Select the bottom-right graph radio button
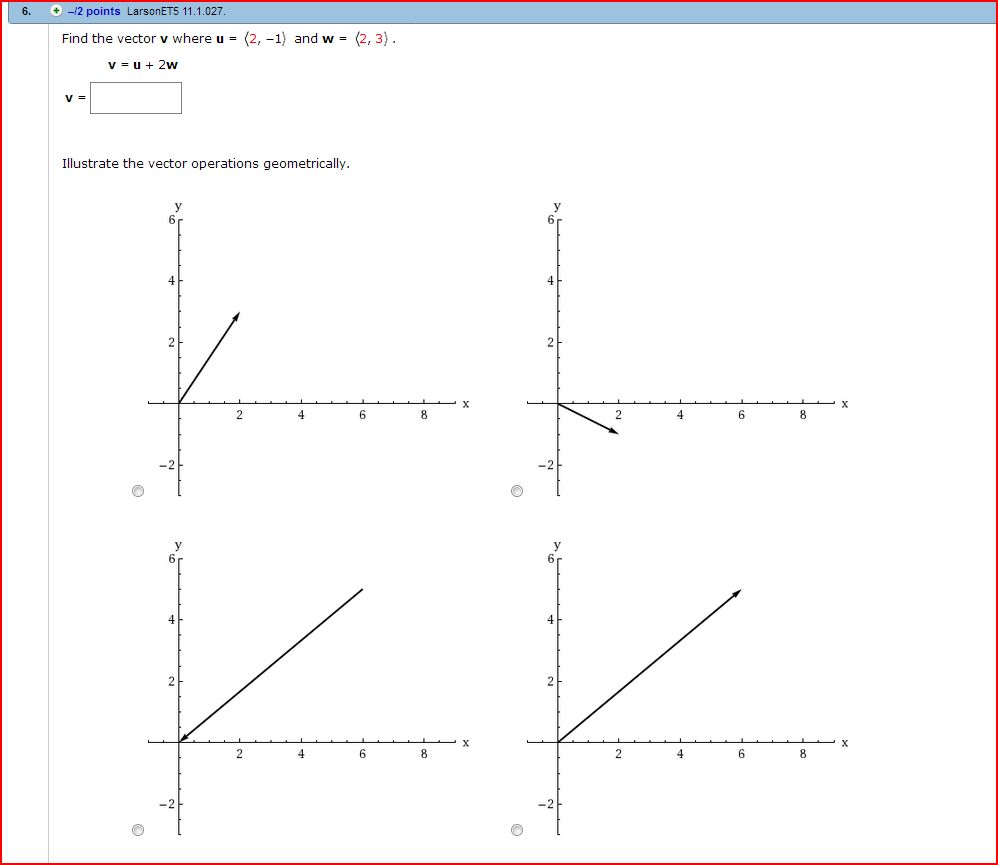 (517, 830)
